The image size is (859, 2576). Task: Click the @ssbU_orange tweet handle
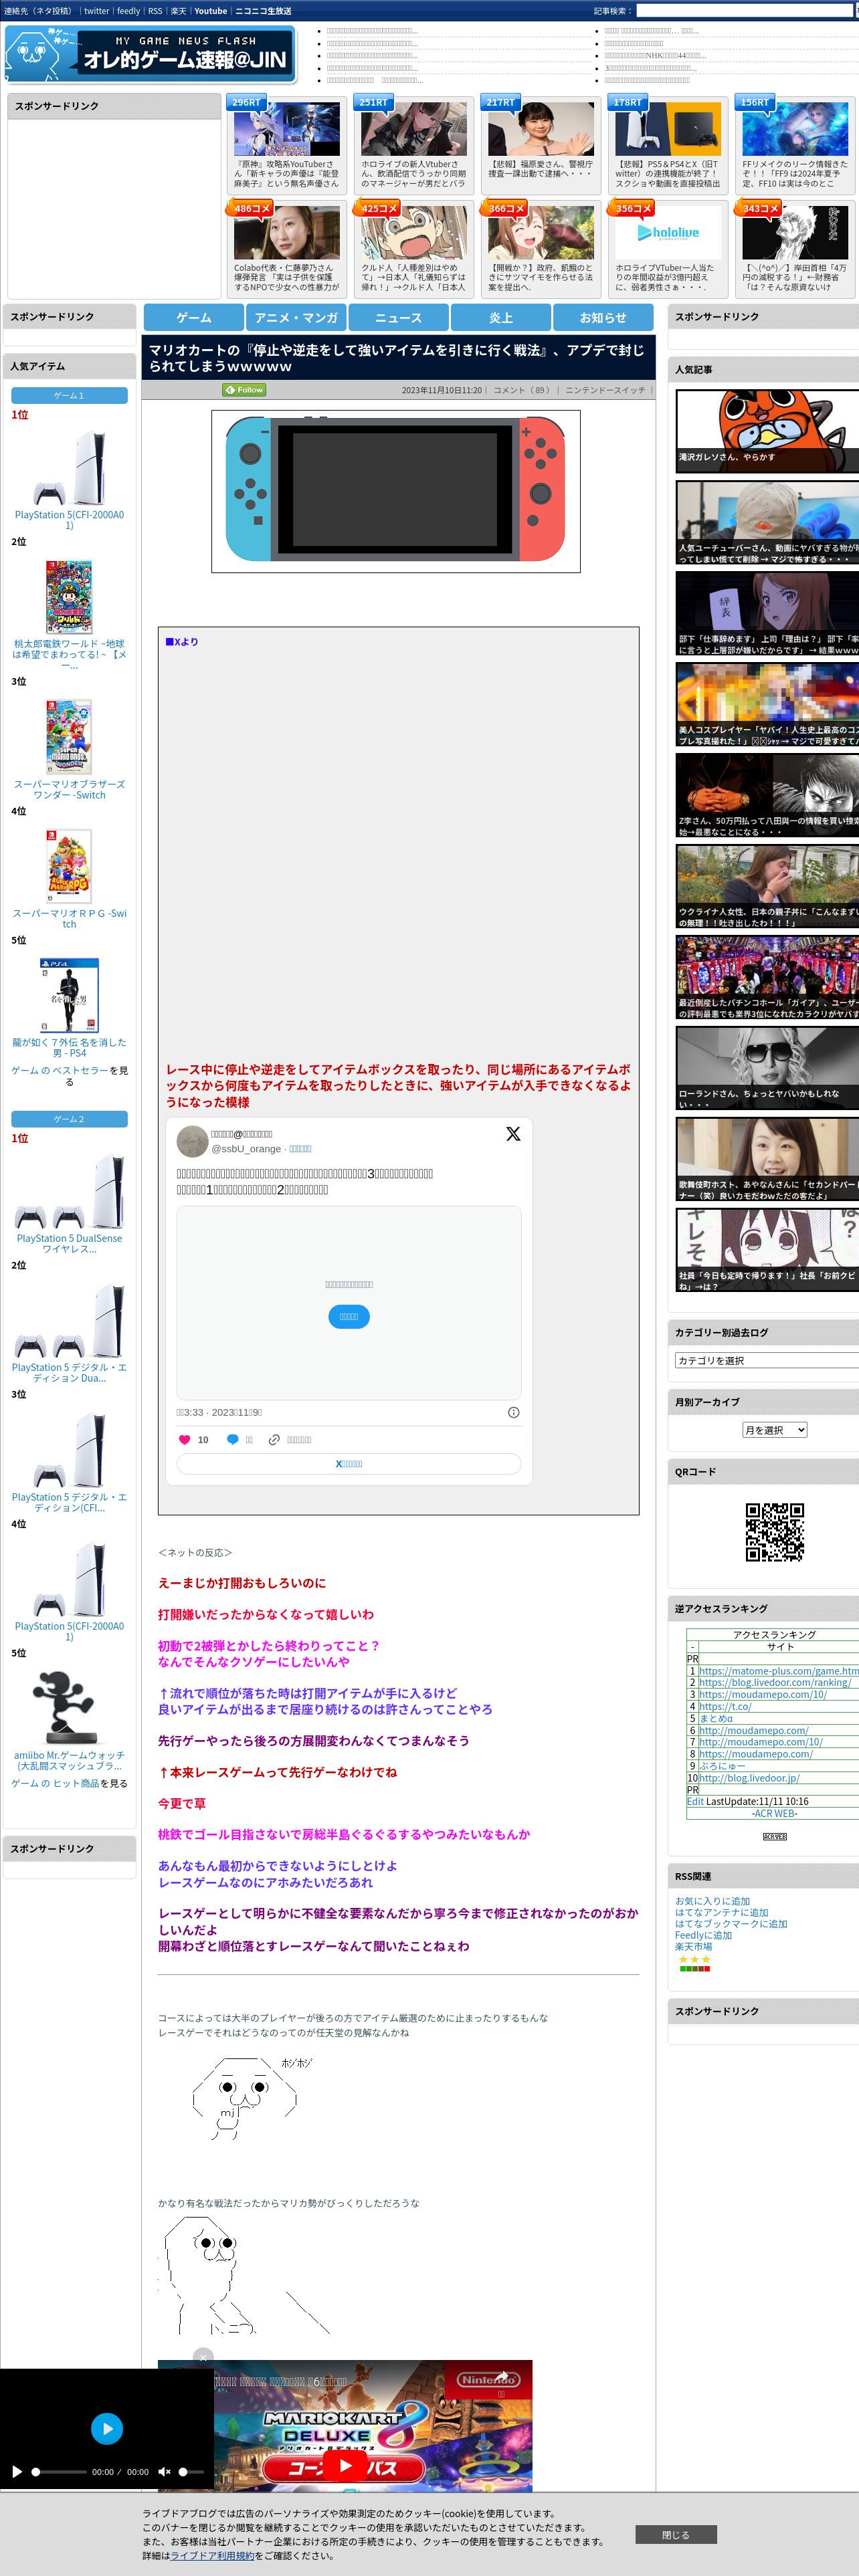pos(246,1148)
